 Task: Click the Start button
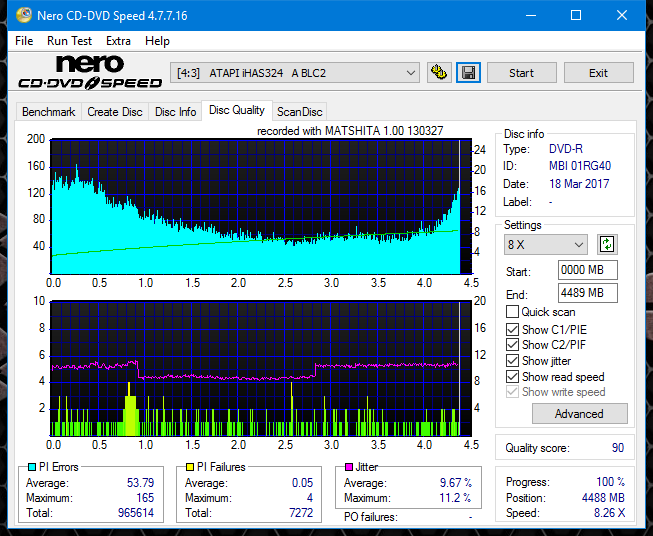tap(521, 73)
